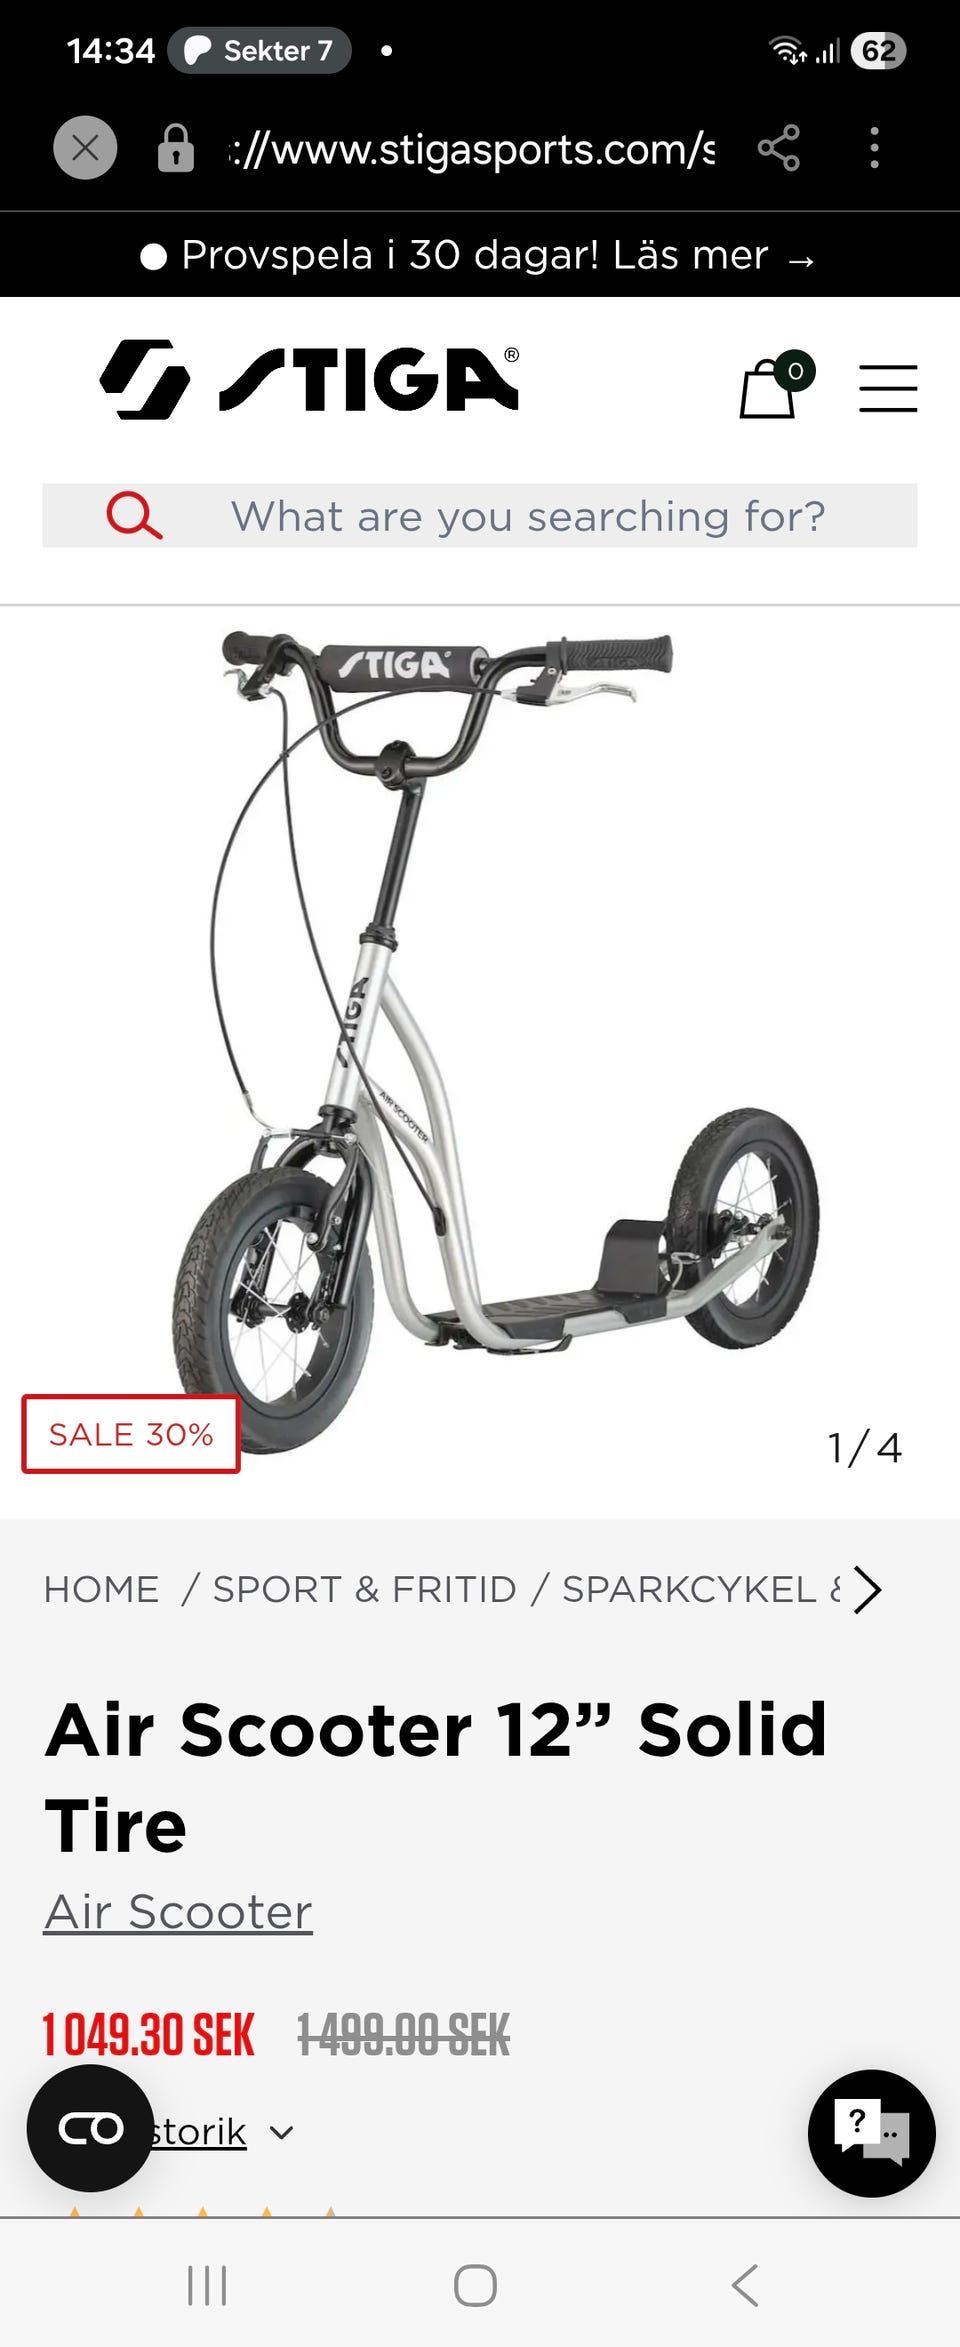Open SPARKCYKEL breadcrumb category
This screenshot has height=2347, width=960.
(700, 1589)
